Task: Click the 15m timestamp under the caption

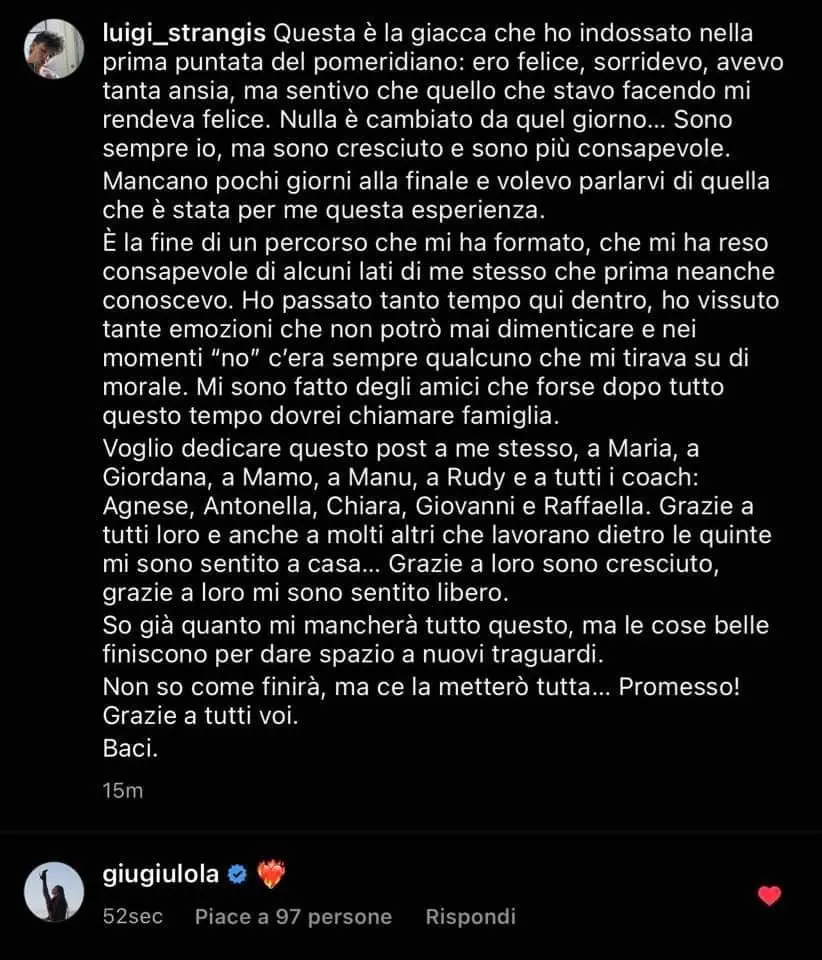Action: click(123, 790)
